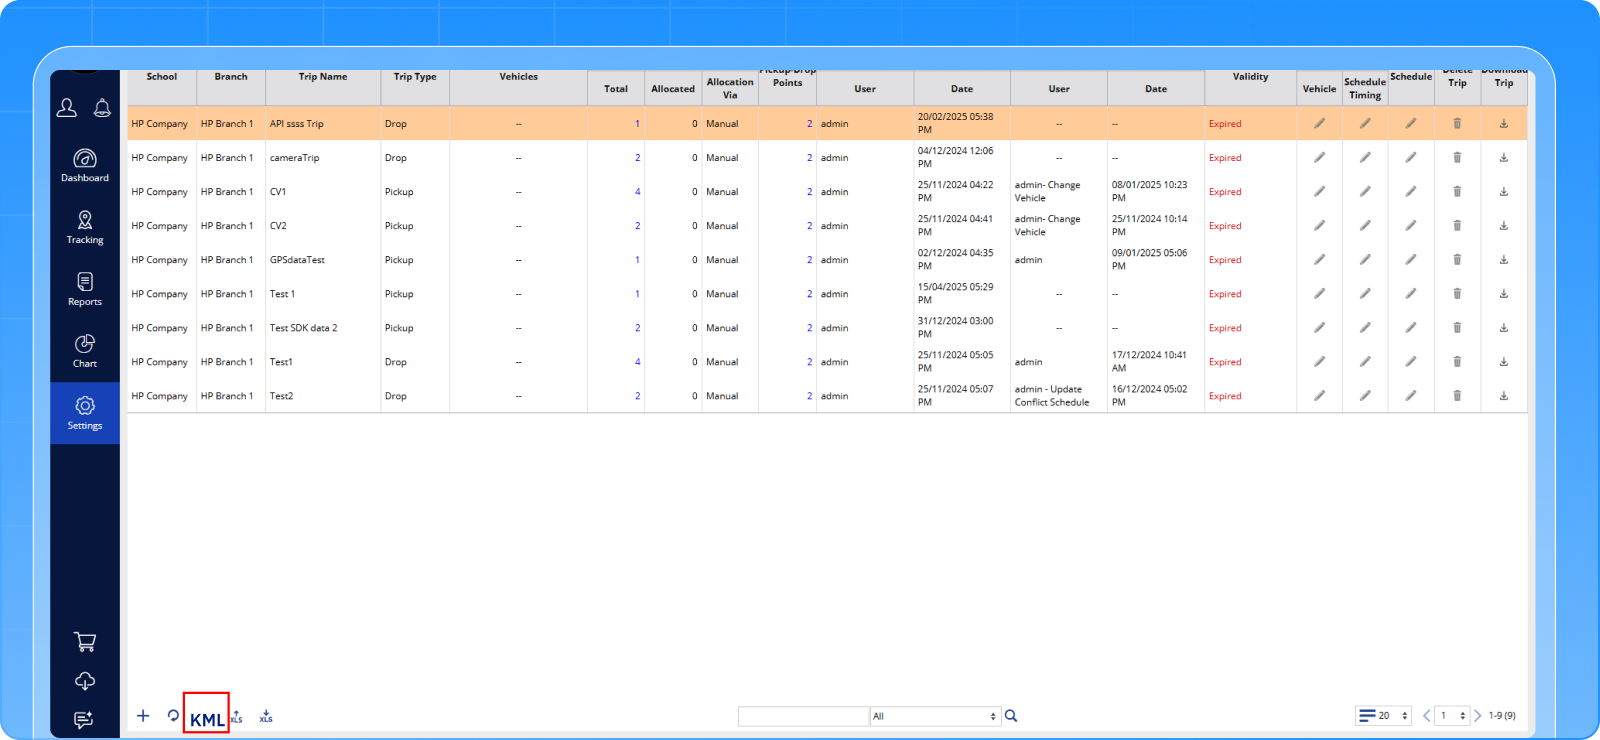Open the 'All' search filter dropdown
Viewport: 1600px width, 740px height.
[x=934, y=716]
